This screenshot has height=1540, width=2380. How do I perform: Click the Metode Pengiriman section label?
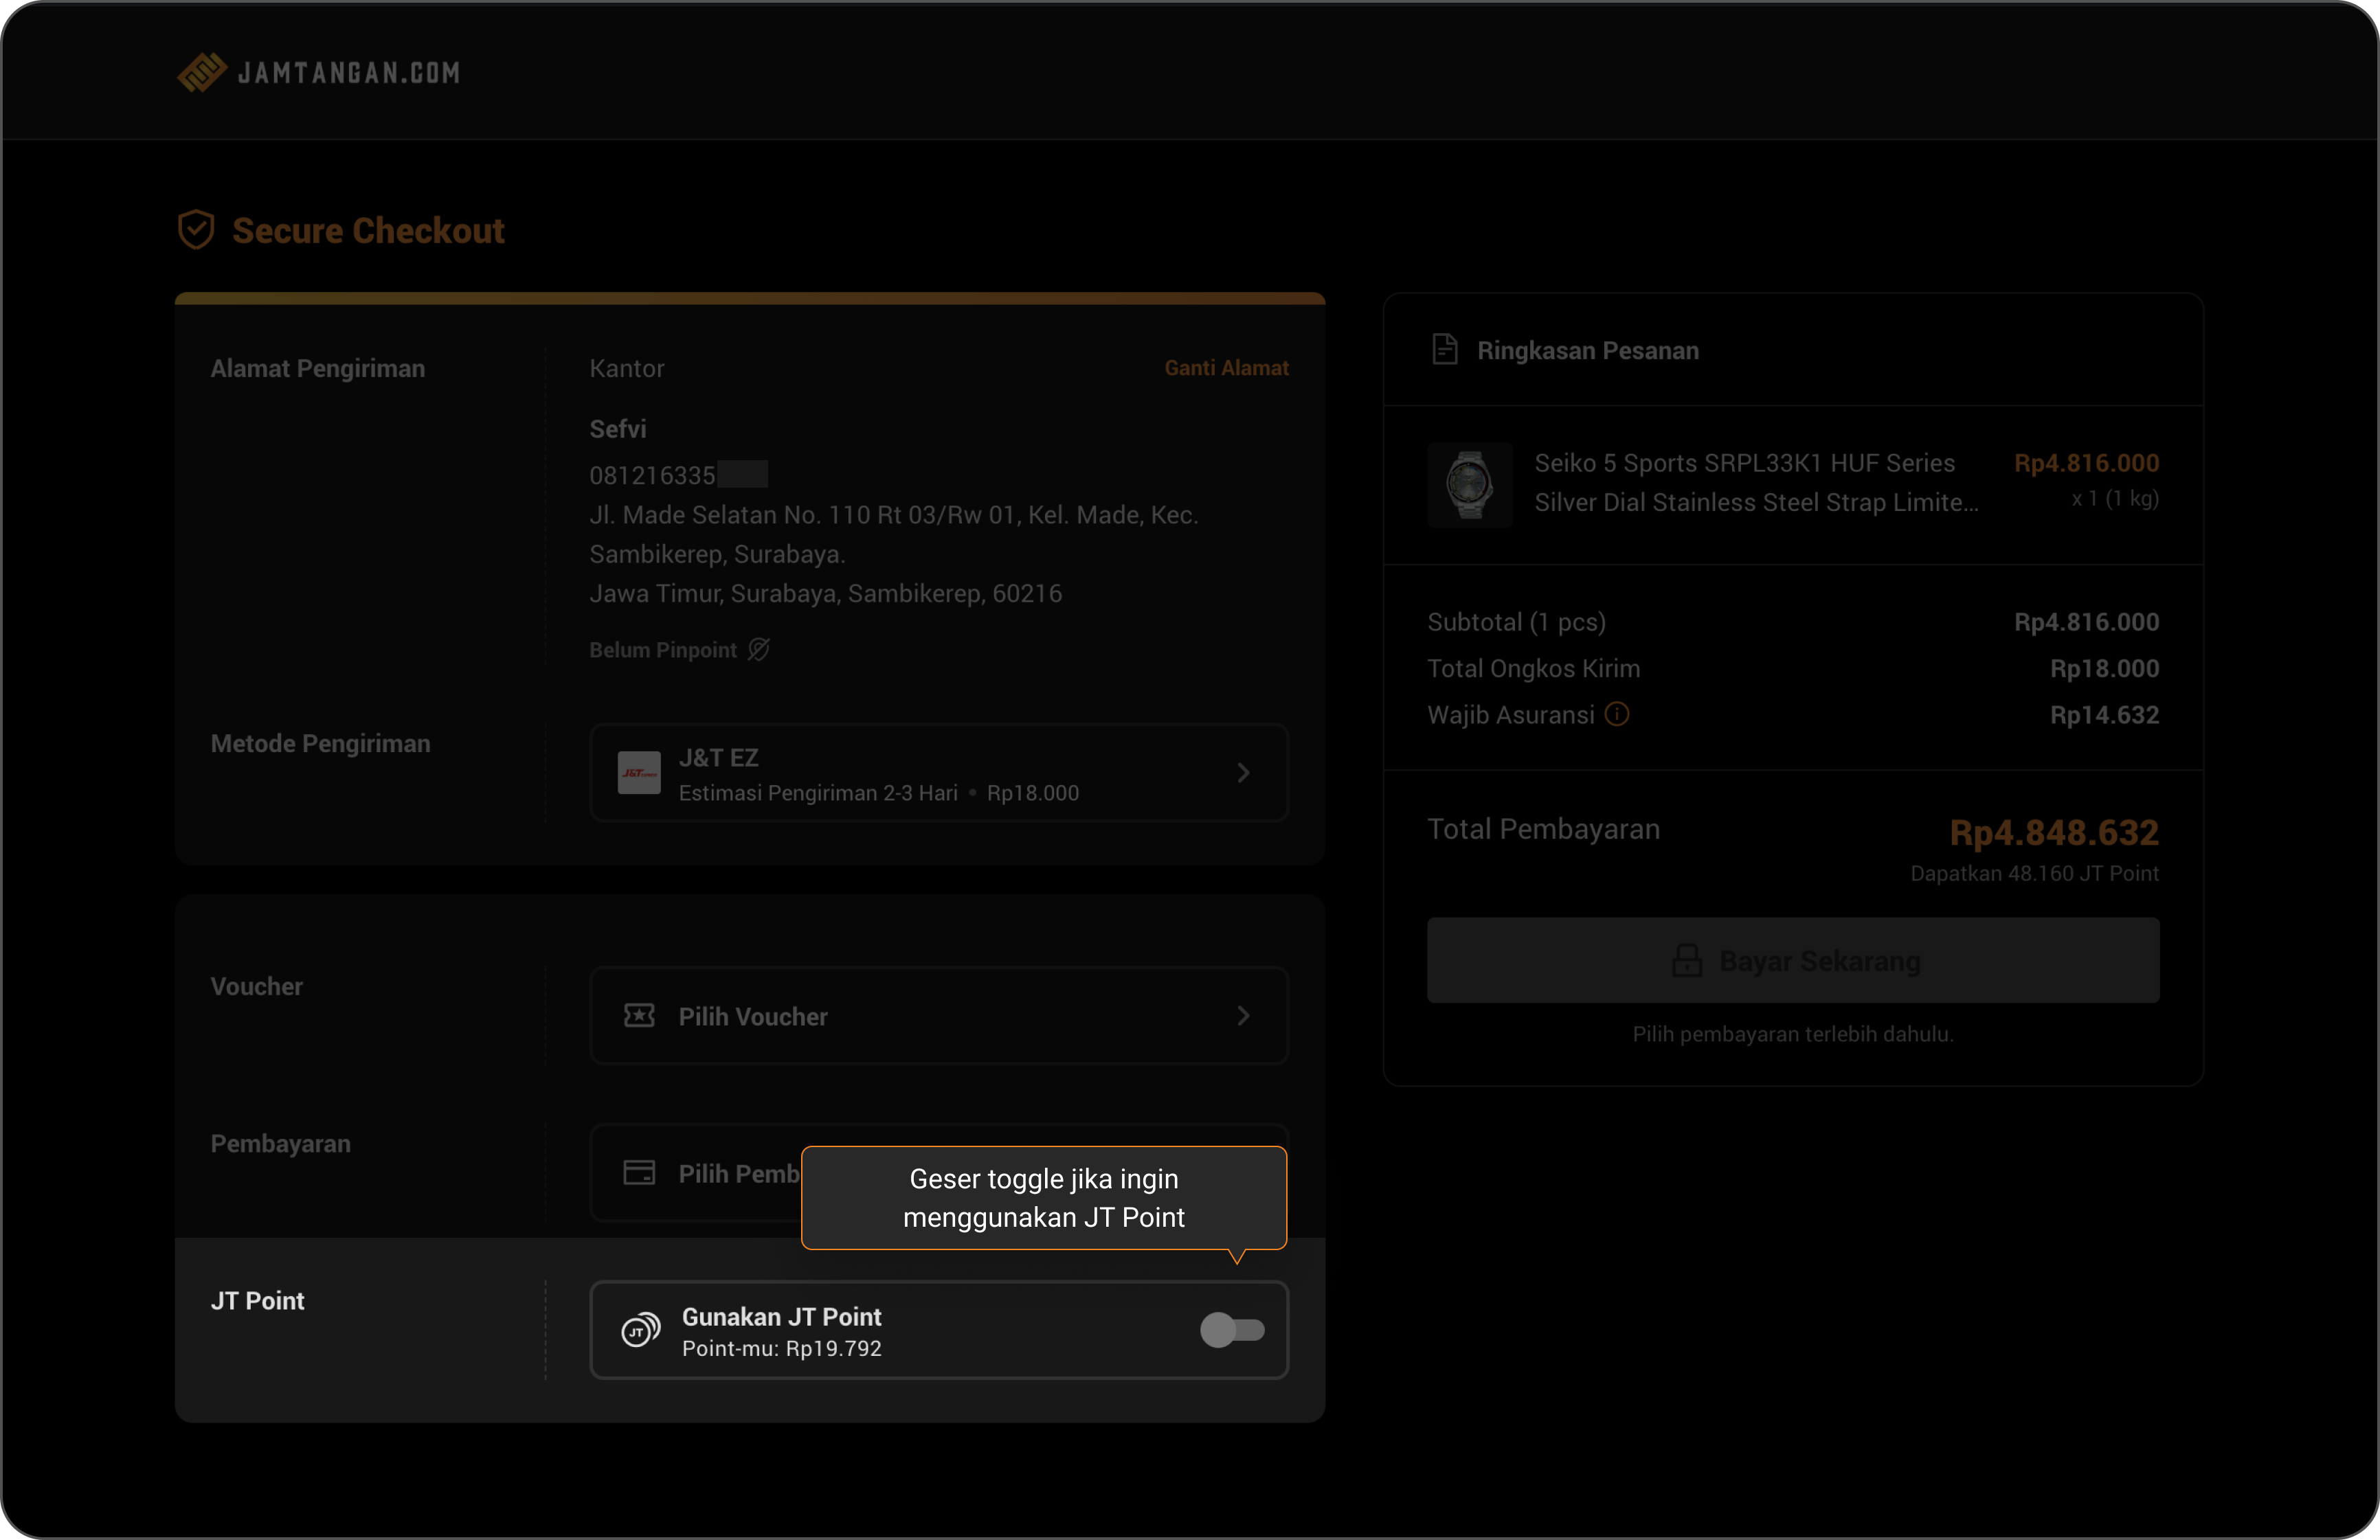[320, 744]
